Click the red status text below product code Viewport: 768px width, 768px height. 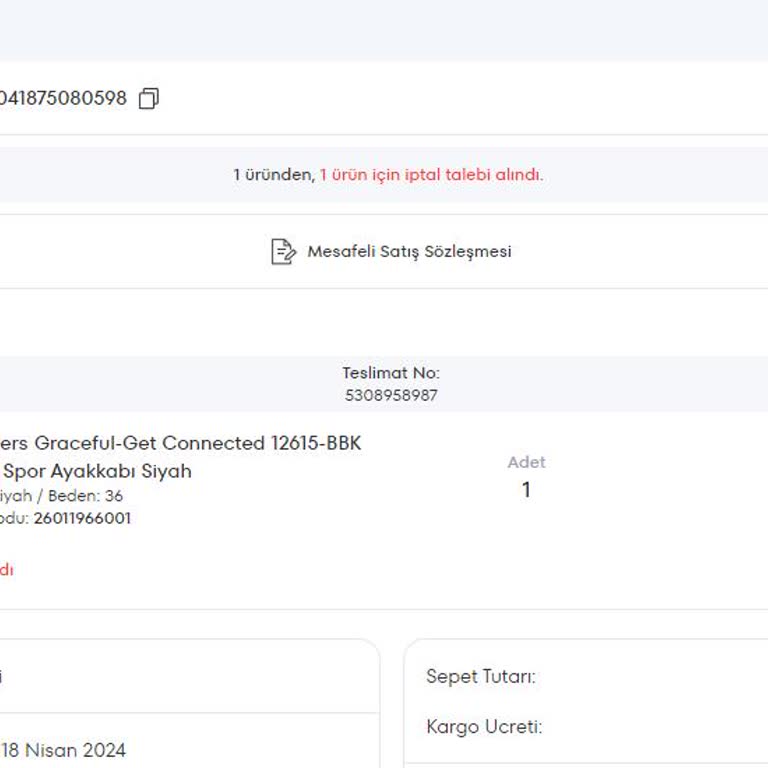pyautogui.click(x=6, y=570)
